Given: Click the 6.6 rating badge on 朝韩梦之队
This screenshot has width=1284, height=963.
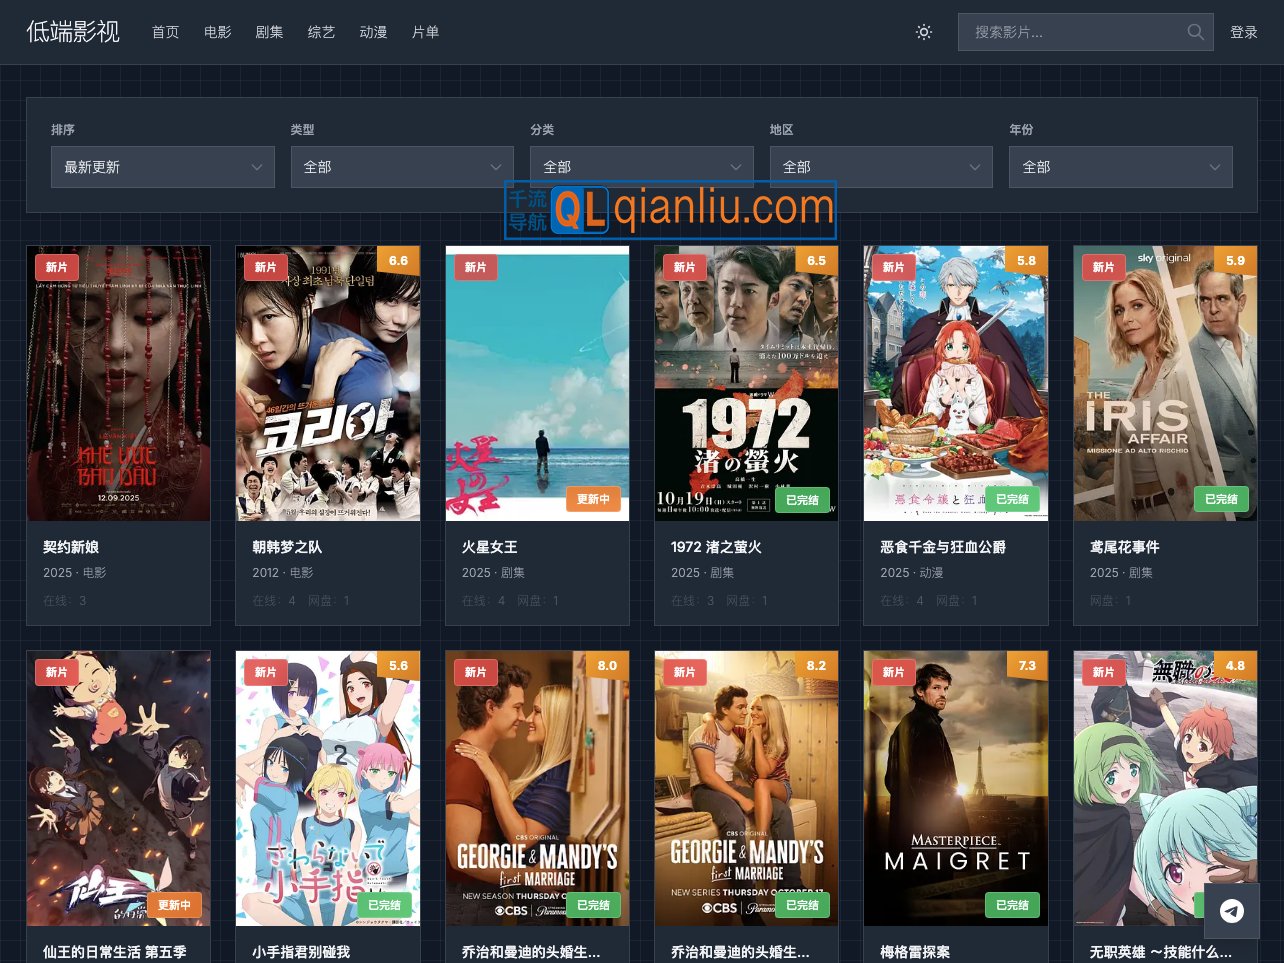Looking at the screenshot, I should coord(398,261).
